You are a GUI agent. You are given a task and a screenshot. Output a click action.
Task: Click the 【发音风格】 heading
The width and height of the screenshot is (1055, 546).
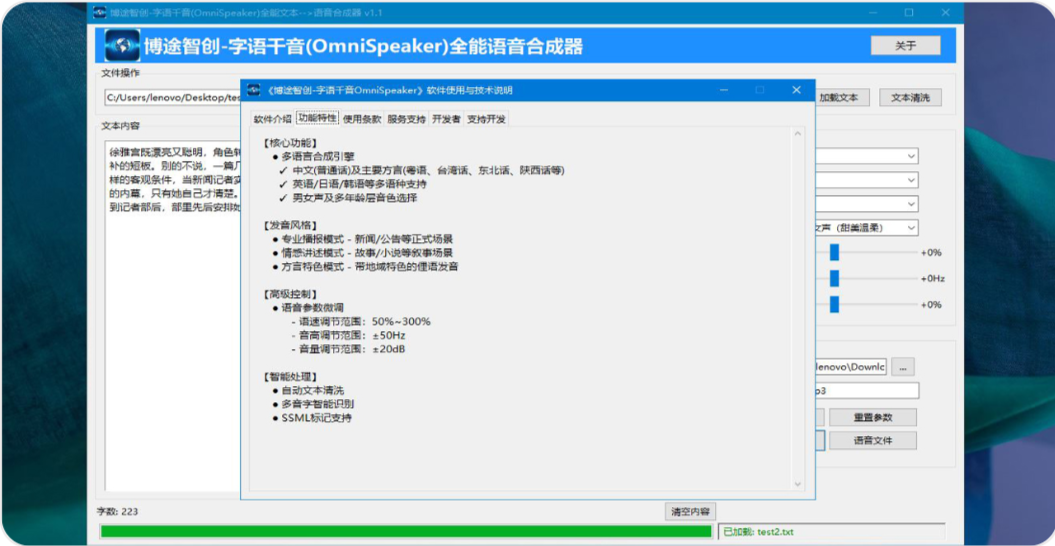291,225
